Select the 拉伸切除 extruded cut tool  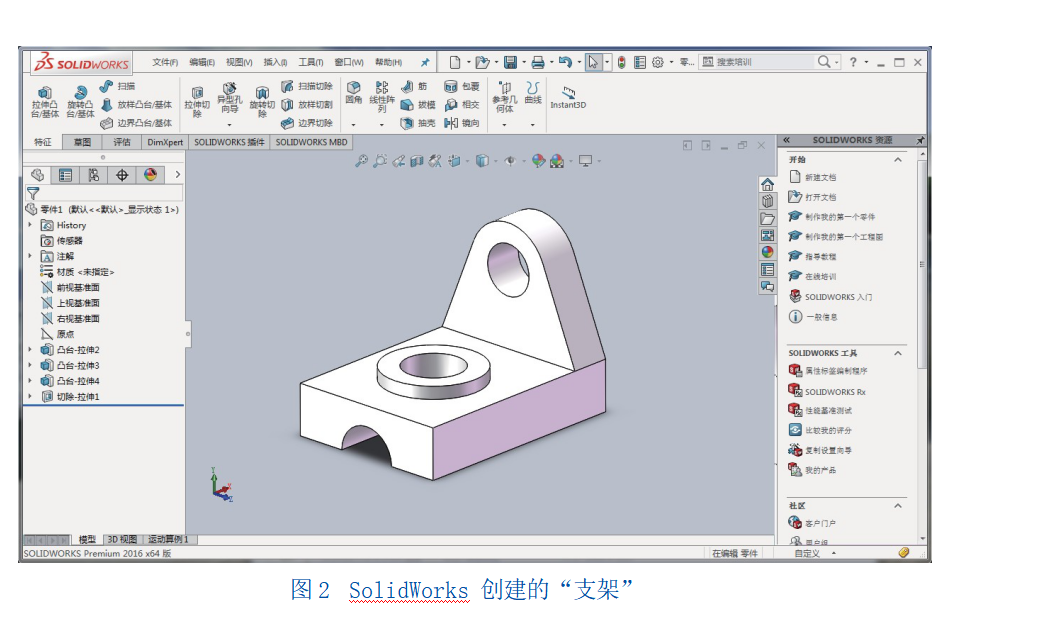197,102
